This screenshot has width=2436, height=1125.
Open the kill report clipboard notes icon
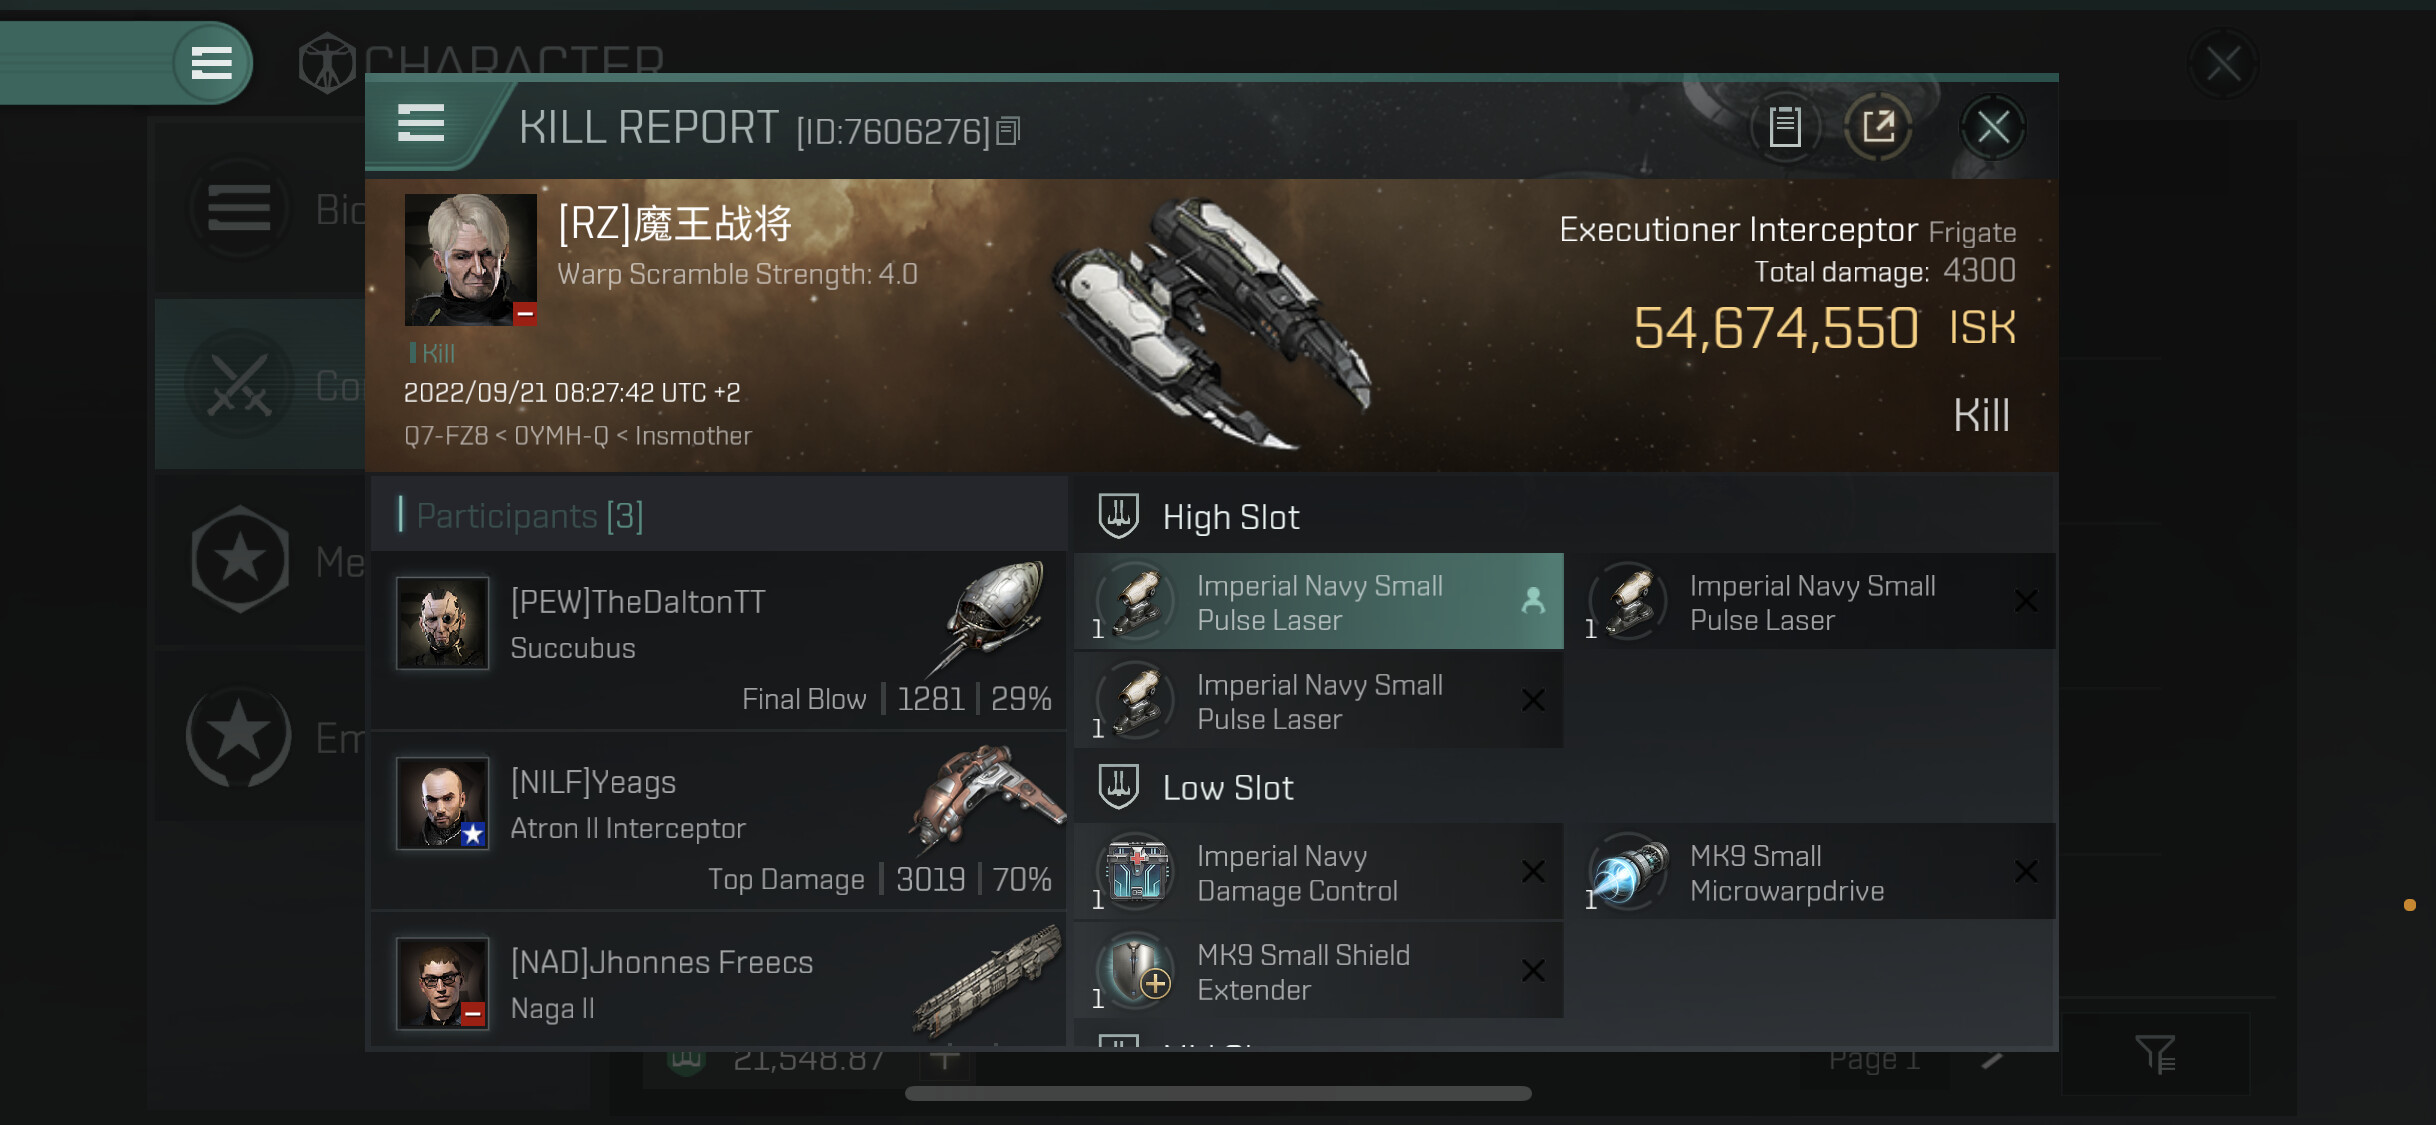tap(1785, 127)
